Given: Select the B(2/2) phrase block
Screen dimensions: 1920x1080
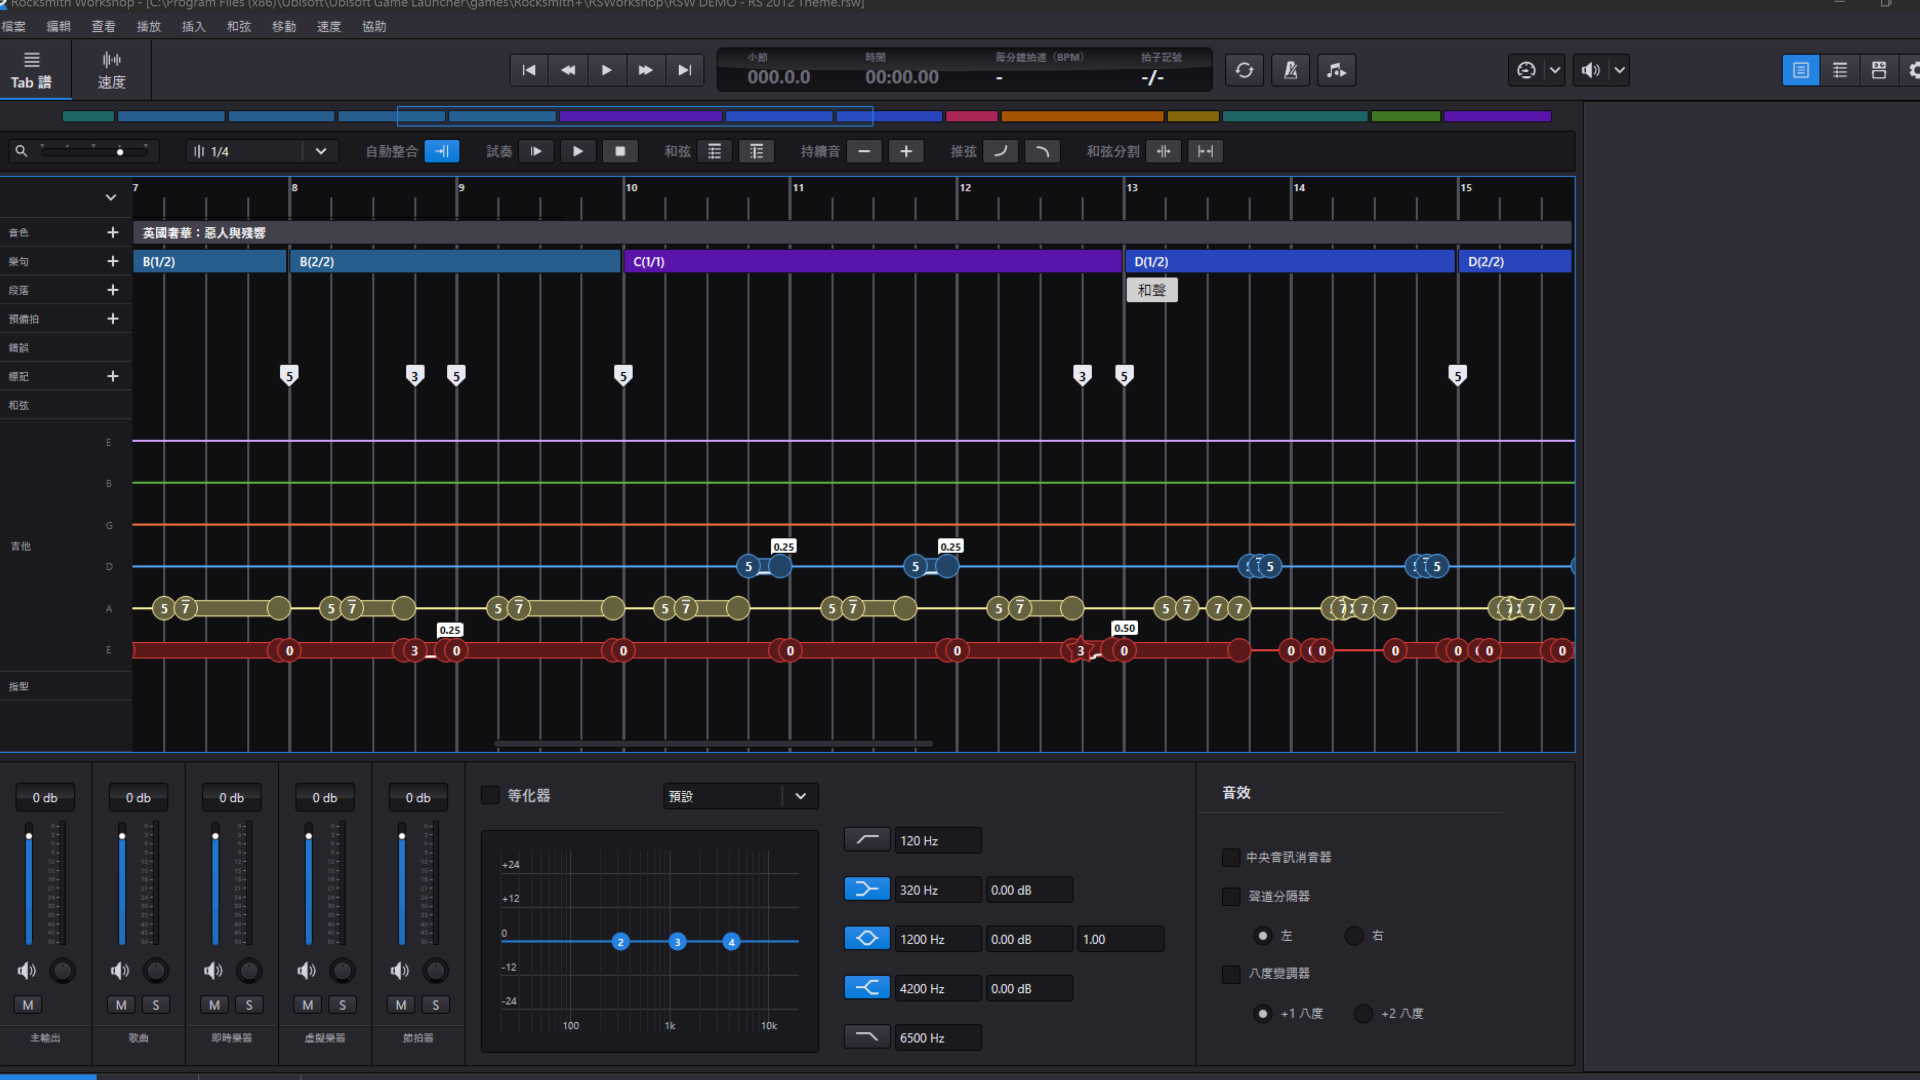Looking at the screenshot, I should click(455, 261).
